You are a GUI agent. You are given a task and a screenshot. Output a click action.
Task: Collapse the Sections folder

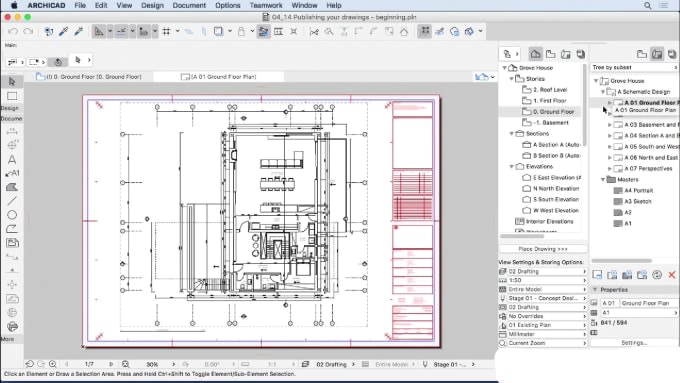[512, 134]
